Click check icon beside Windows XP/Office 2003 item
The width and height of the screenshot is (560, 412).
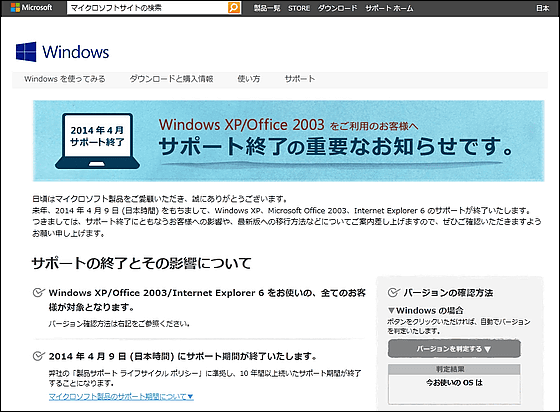(39, 292)
